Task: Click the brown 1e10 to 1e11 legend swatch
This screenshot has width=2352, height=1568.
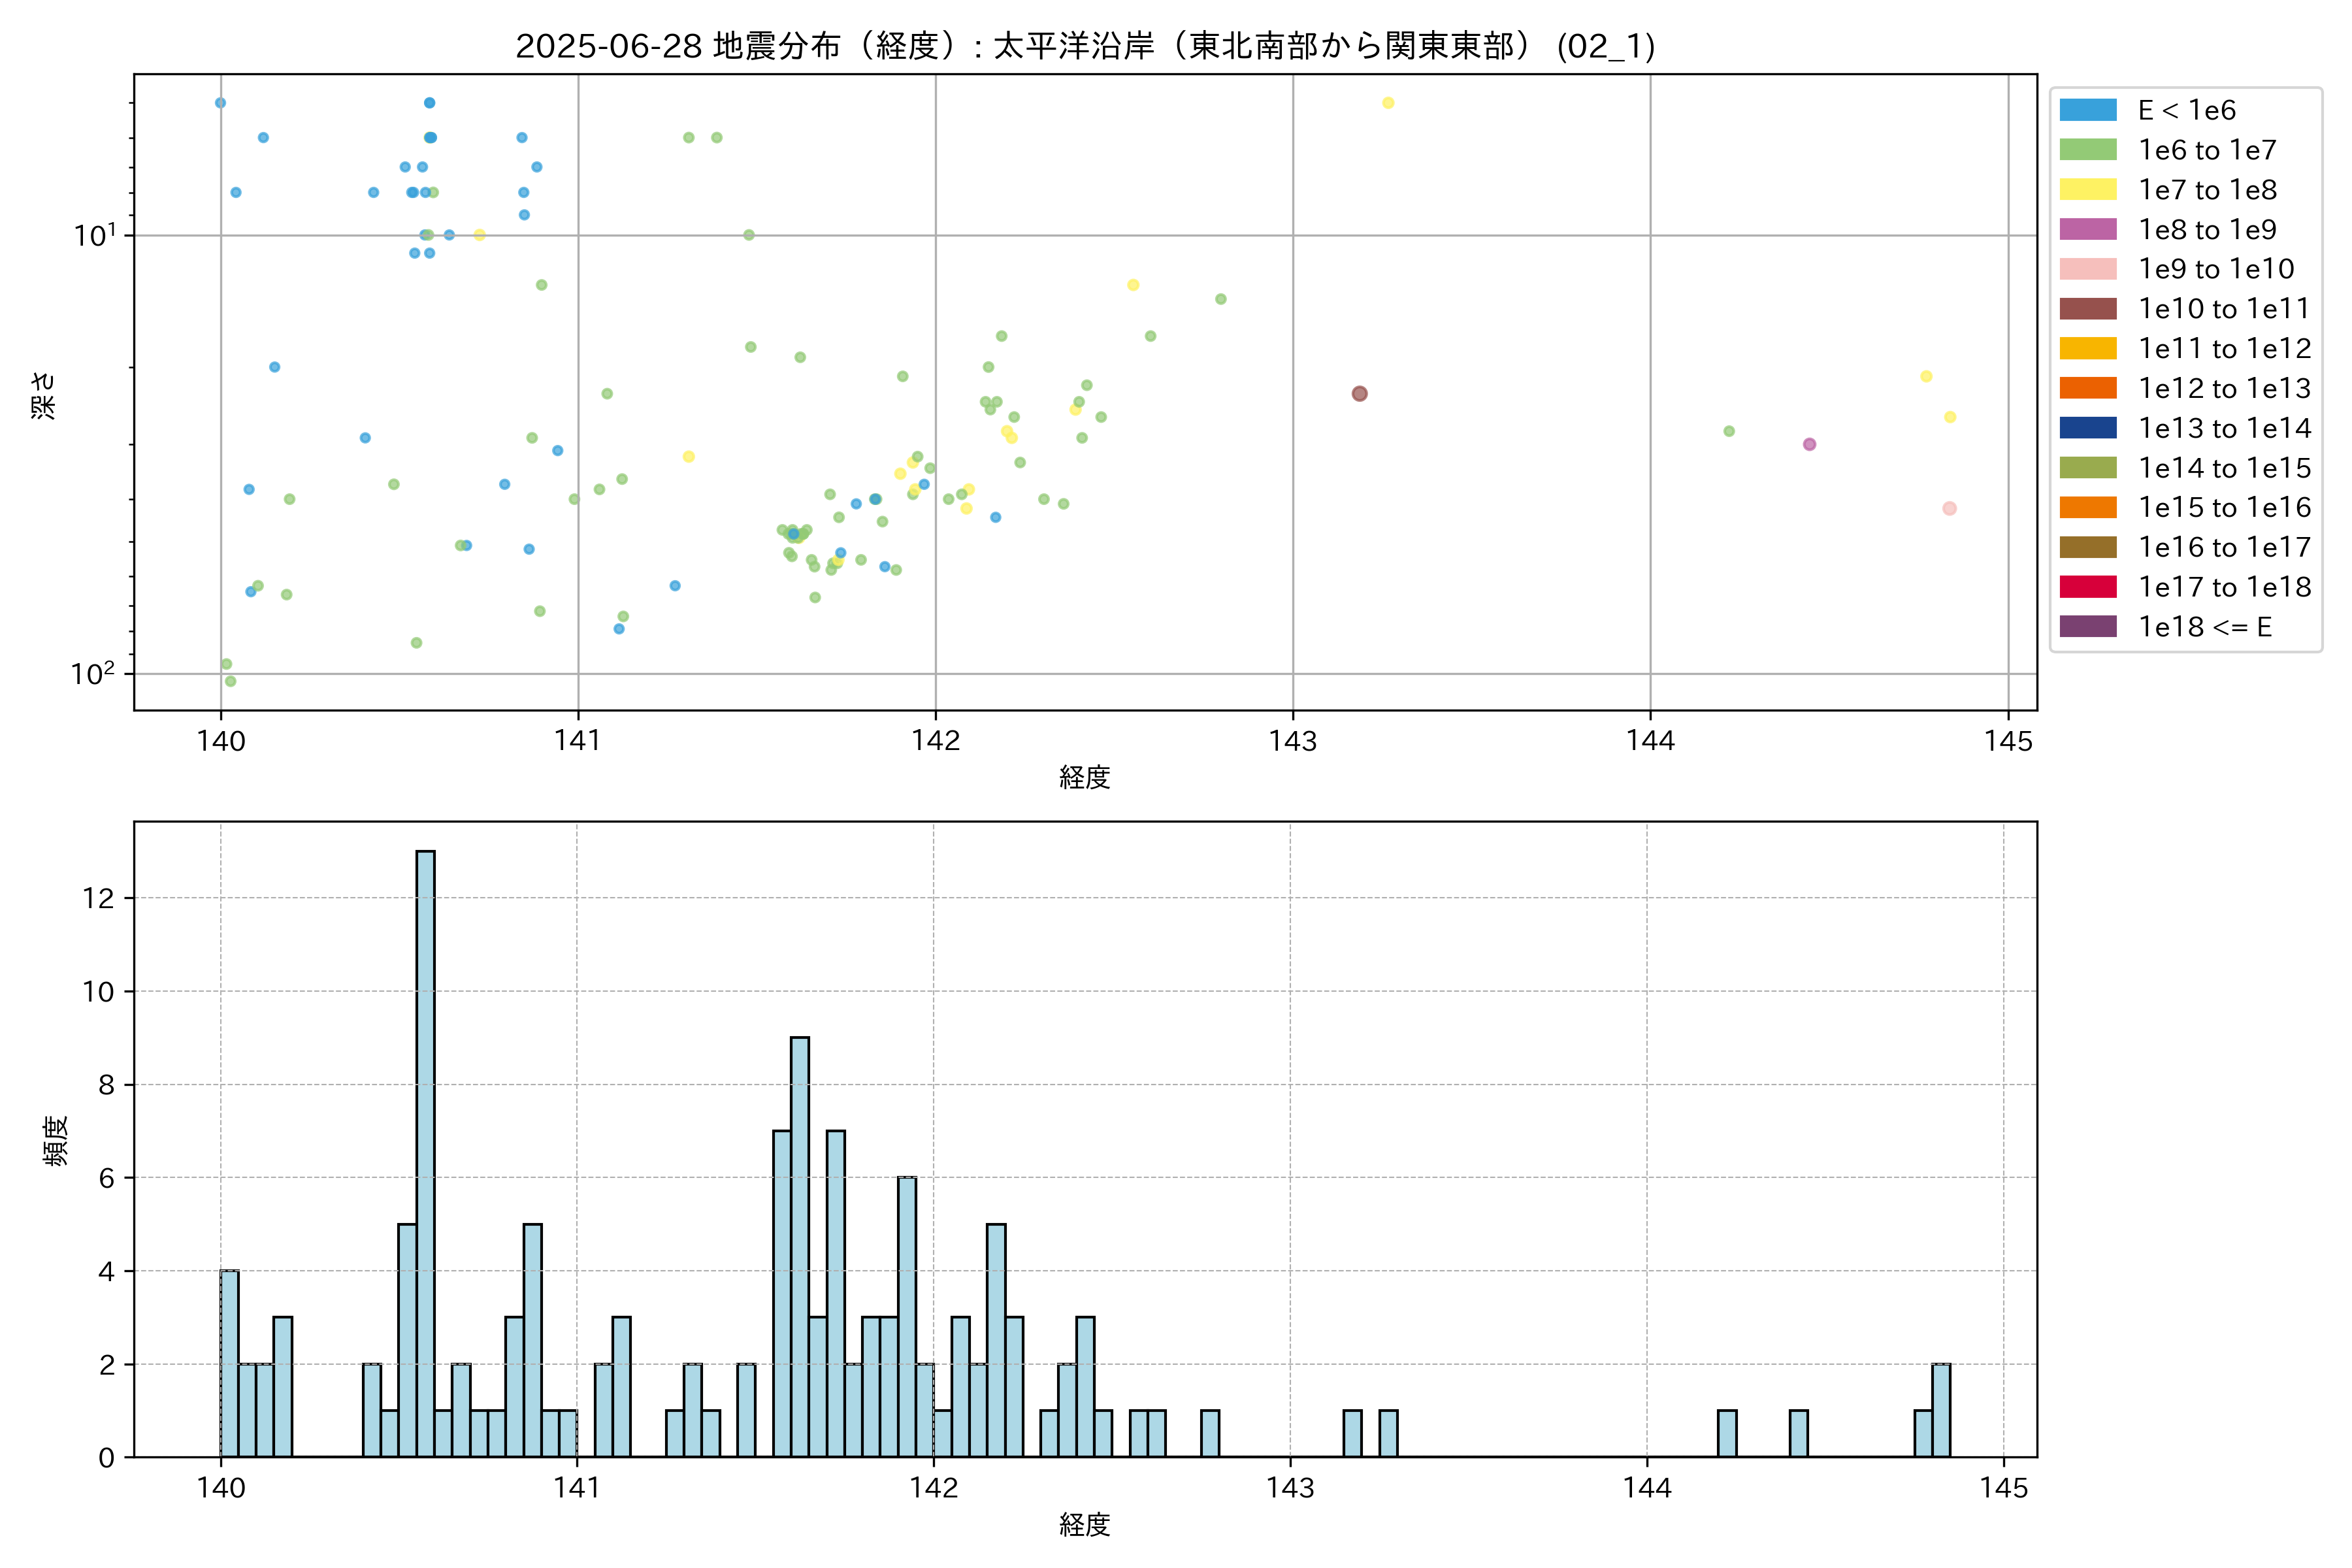Action: pyautogui.click(x=2087, y=309)
